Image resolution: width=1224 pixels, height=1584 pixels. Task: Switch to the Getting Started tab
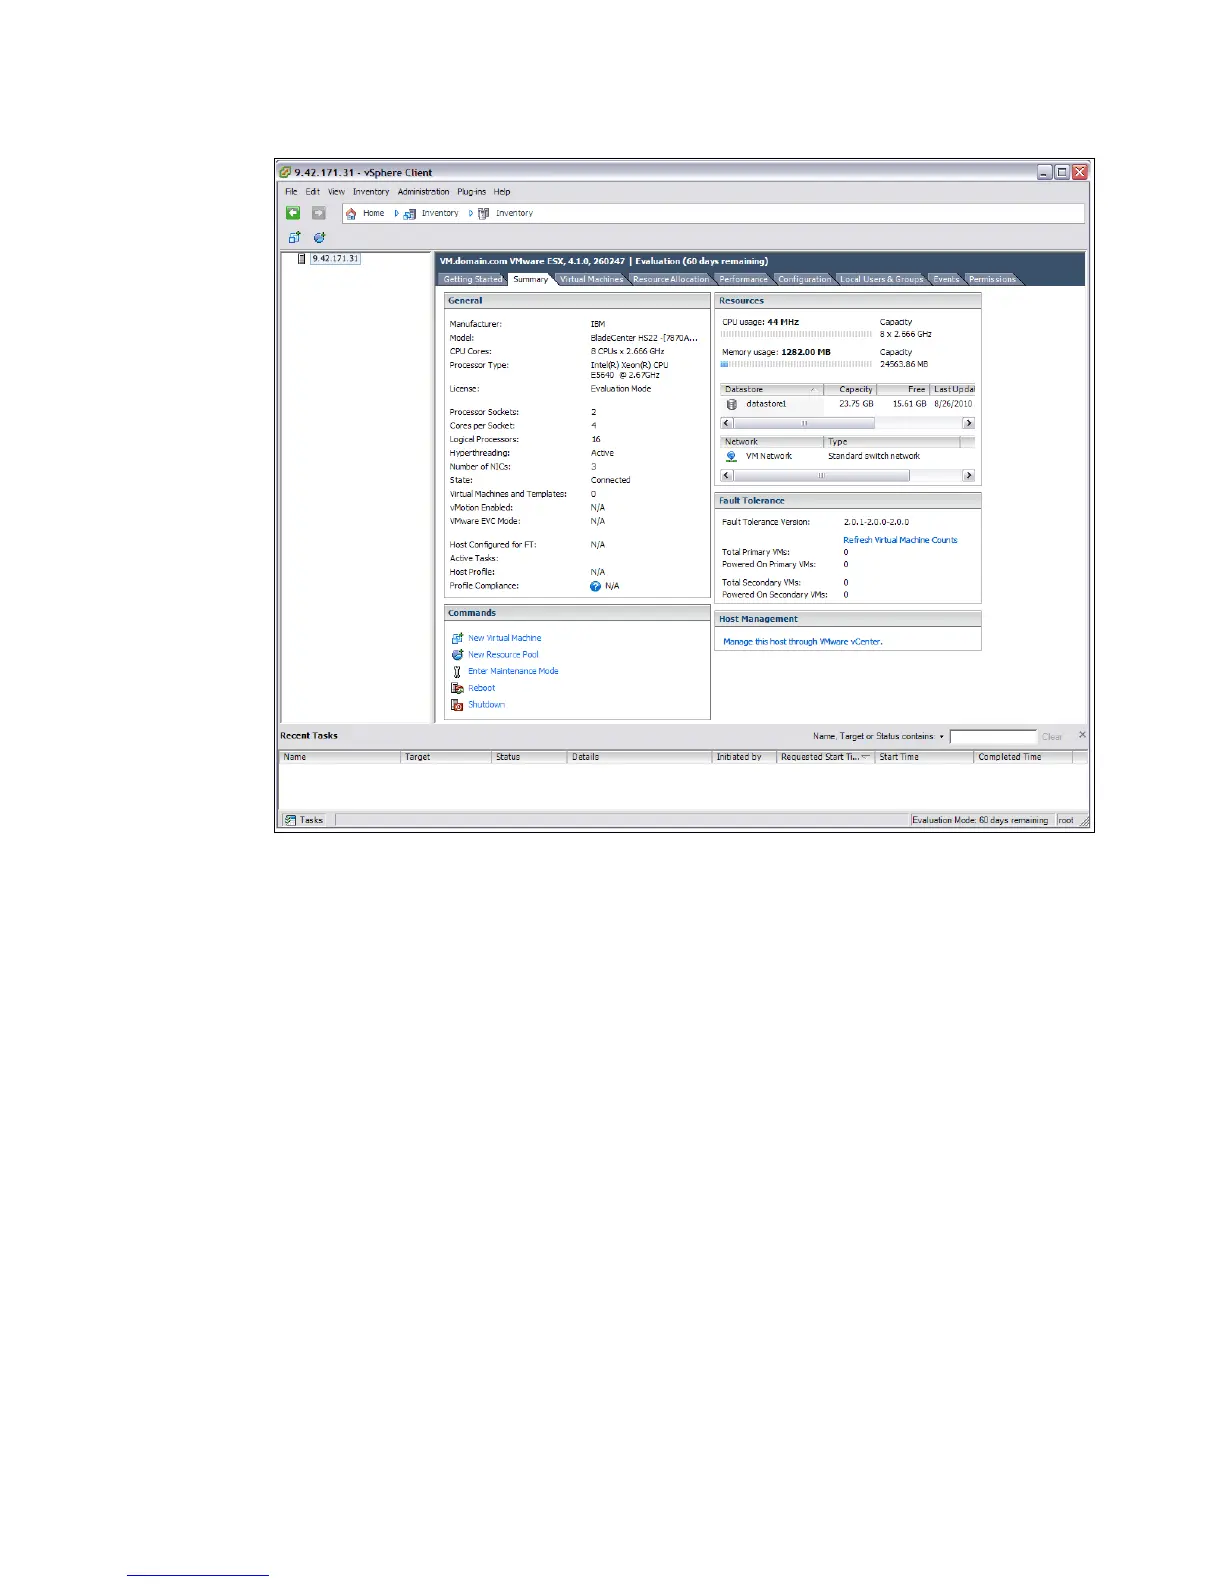pyautogui.click(x=472, y=279)
